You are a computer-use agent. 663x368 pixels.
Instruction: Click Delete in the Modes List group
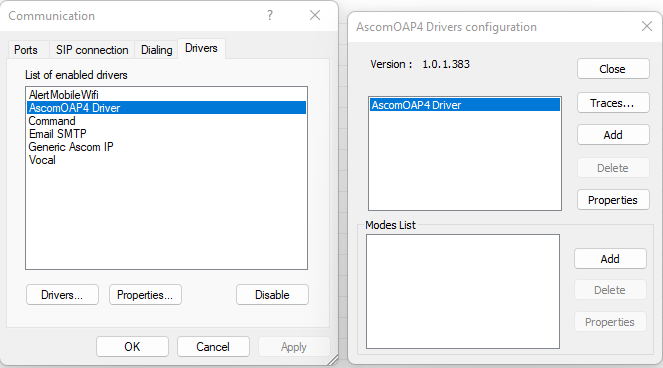click(610, 290)
